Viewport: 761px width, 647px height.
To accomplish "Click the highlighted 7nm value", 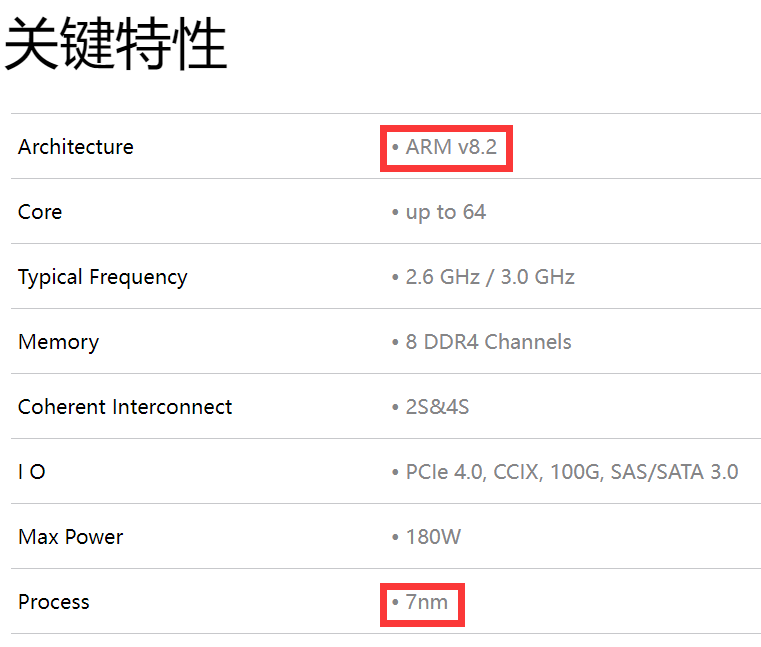I will coord(427,602).
